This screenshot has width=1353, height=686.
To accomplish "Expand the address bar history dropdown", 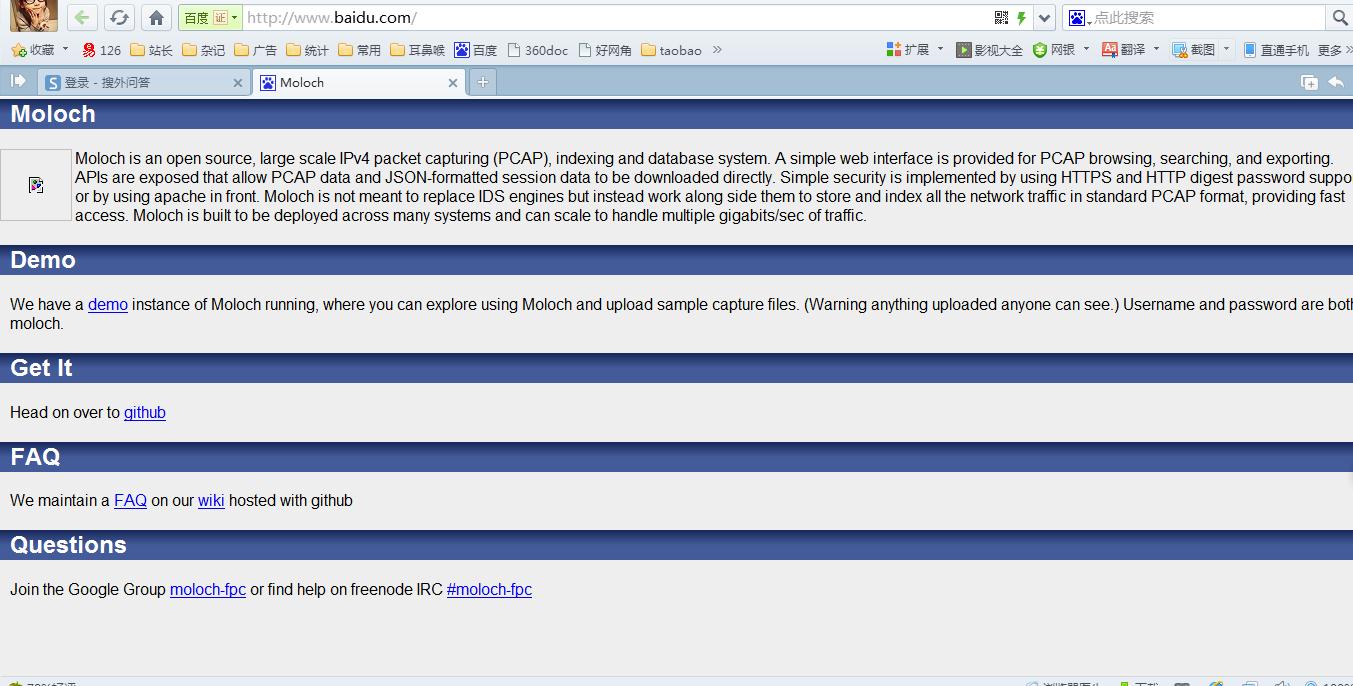I will pyautogui.click(x=1045, y=18).
